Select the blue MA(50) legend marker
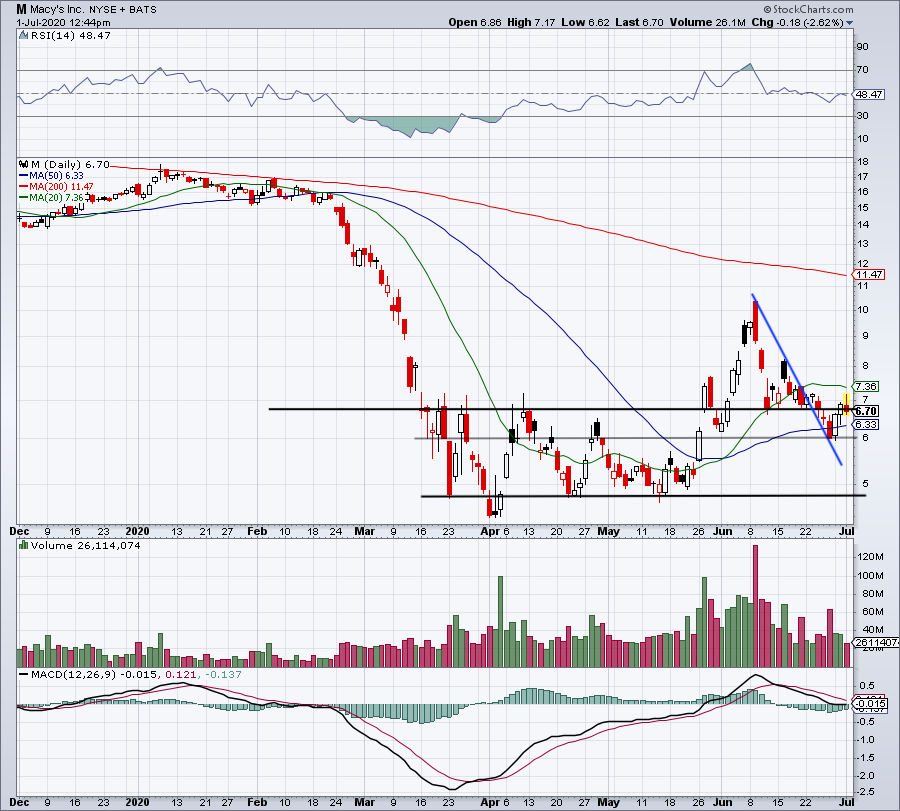The height and width of the screenshot is (811, 900). [22, 176]
